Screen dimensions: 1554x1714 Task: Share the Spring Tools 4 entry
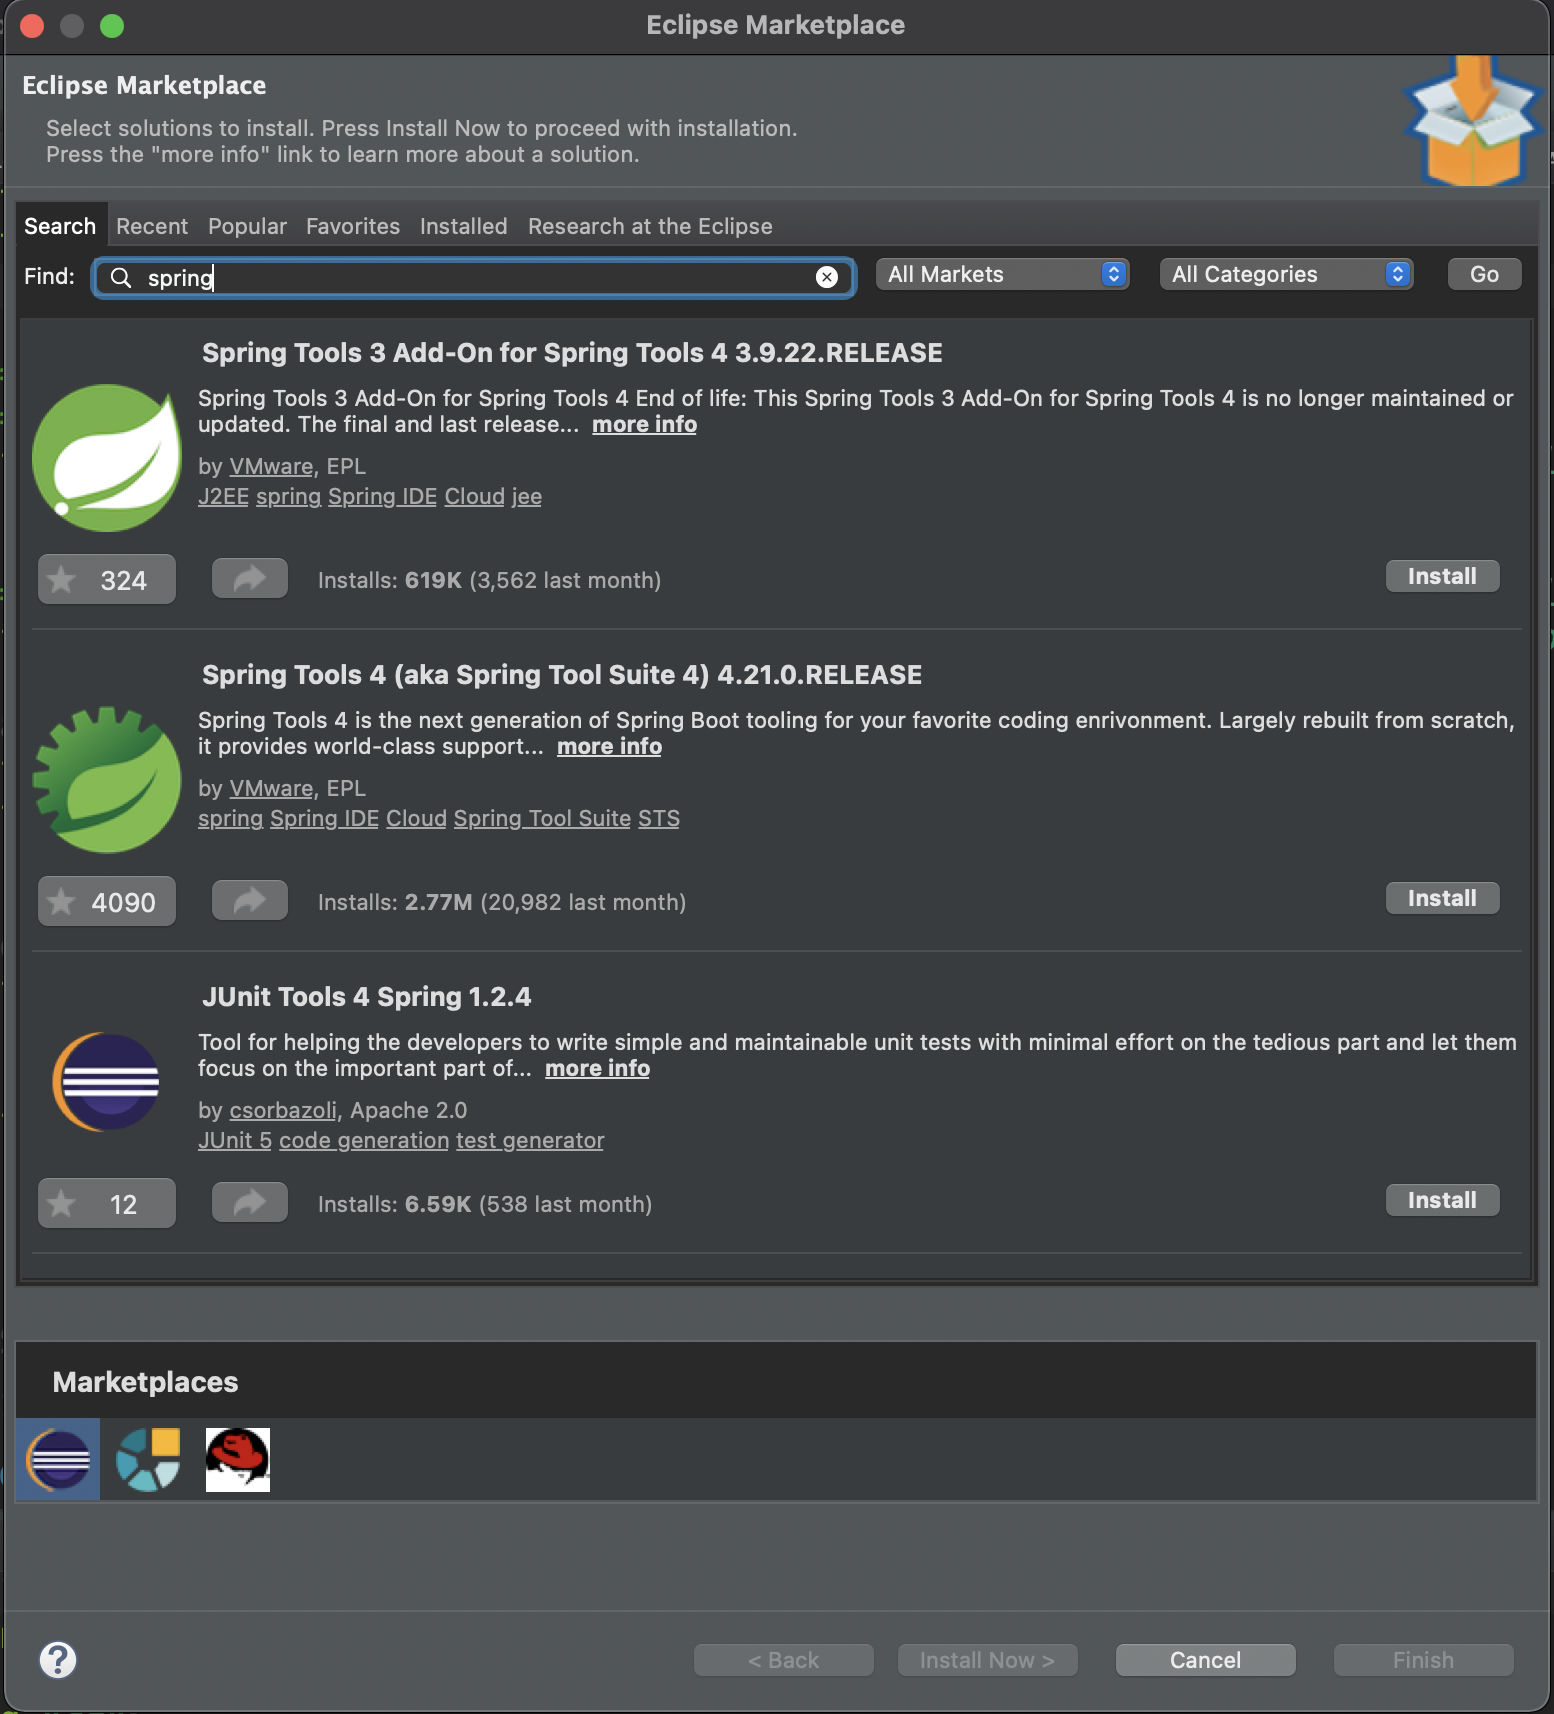coord(250,900)
